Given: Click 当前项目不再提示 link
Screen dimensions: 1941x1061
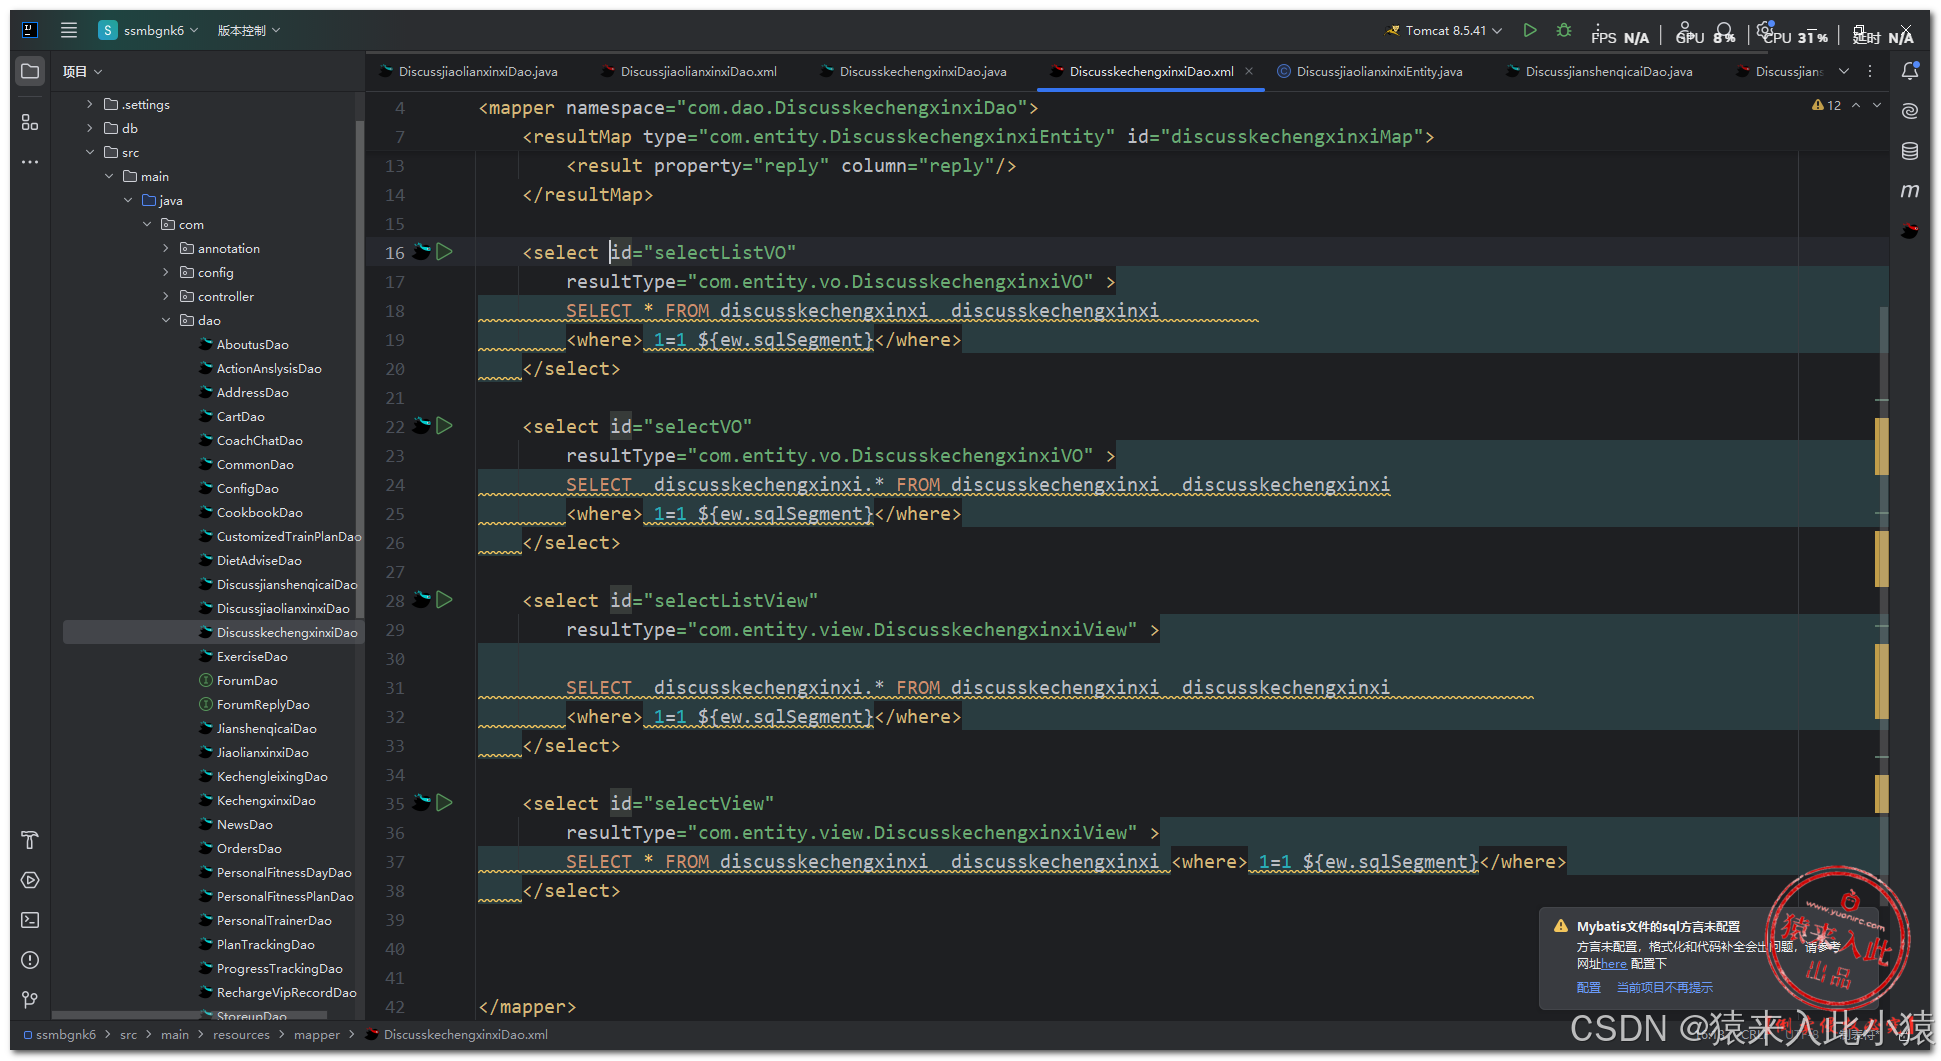Looking at the screenshot, I should click(x=1664, y=987).
